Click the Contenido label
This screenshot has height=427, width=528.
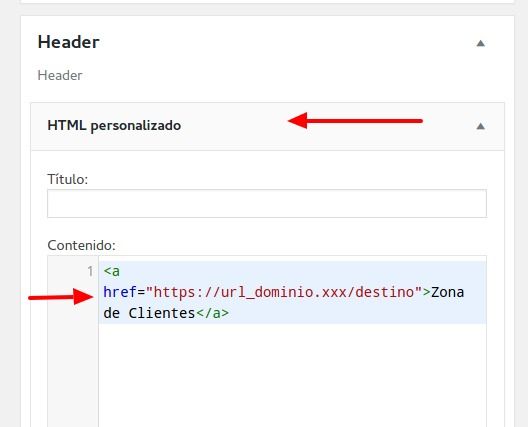tap(81, 245)
